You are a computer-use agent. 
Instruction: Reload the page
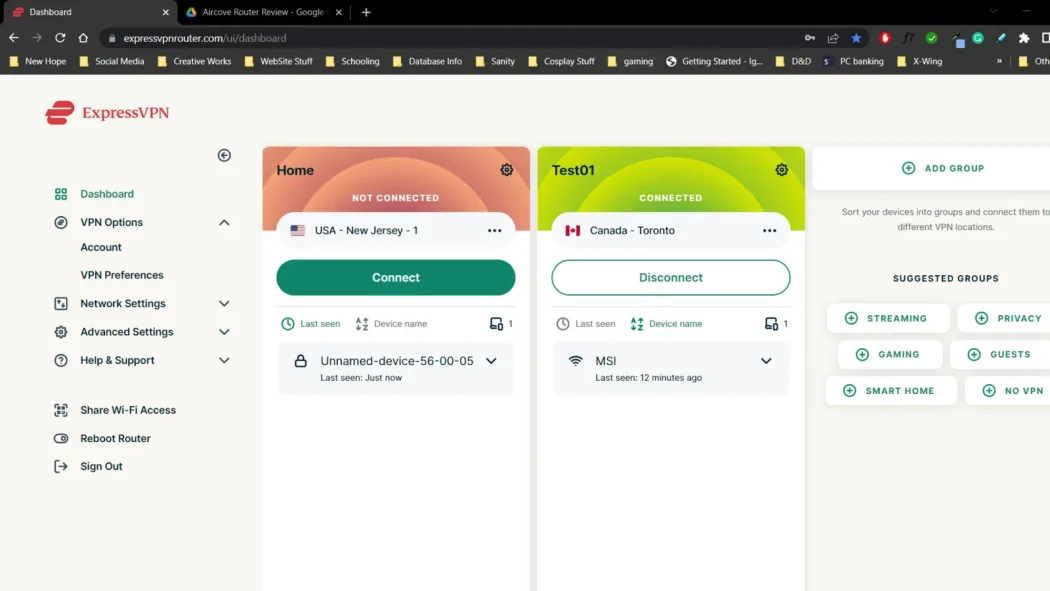tap(60, 38)
